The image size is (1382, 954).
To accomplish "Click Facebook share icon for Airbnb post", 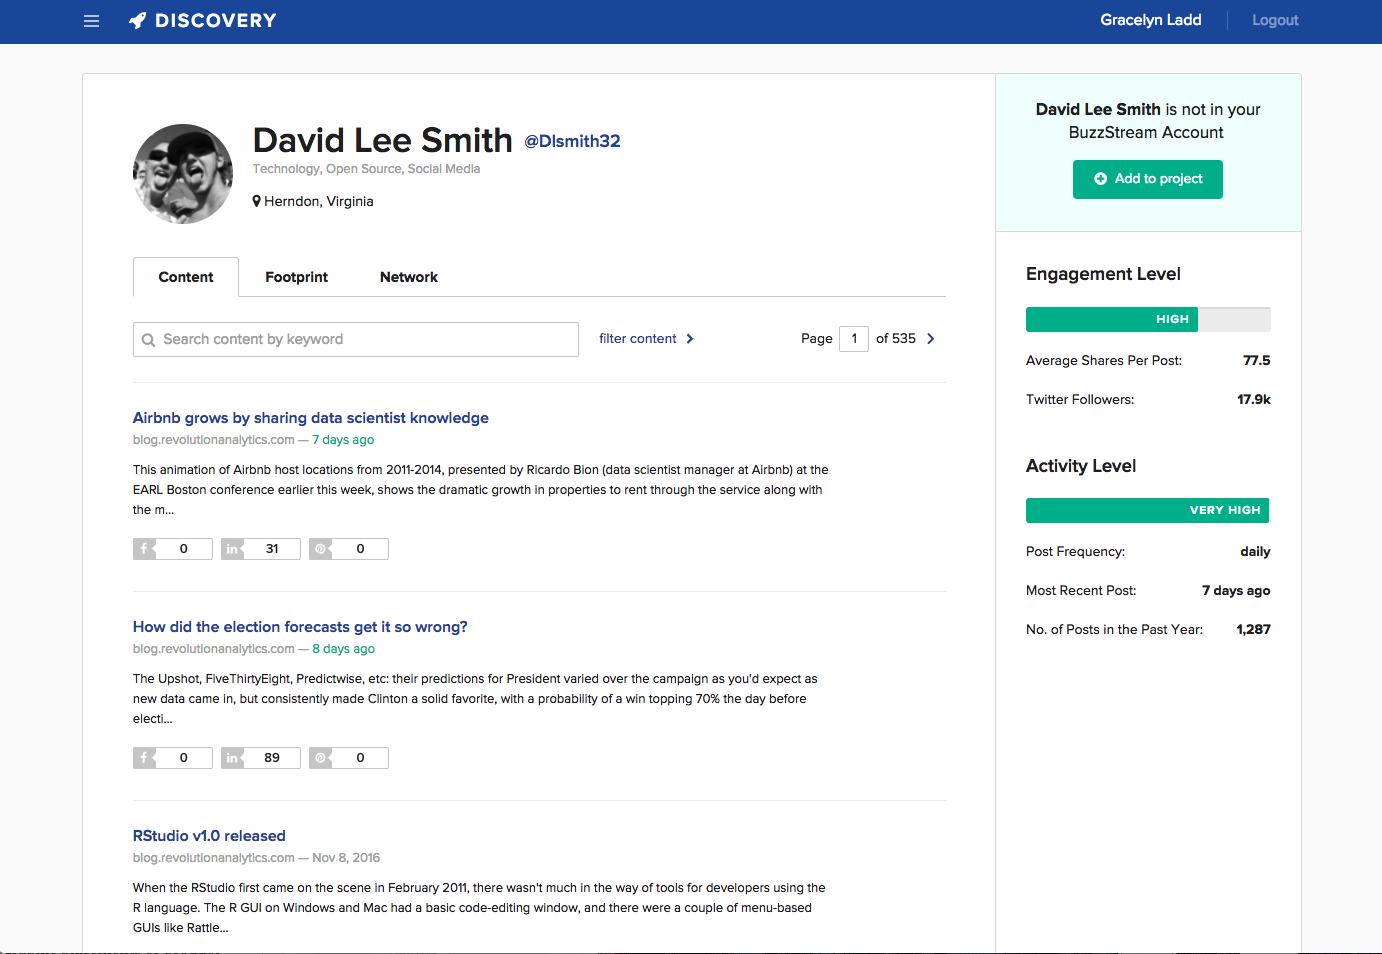I will tap(144, 549).
